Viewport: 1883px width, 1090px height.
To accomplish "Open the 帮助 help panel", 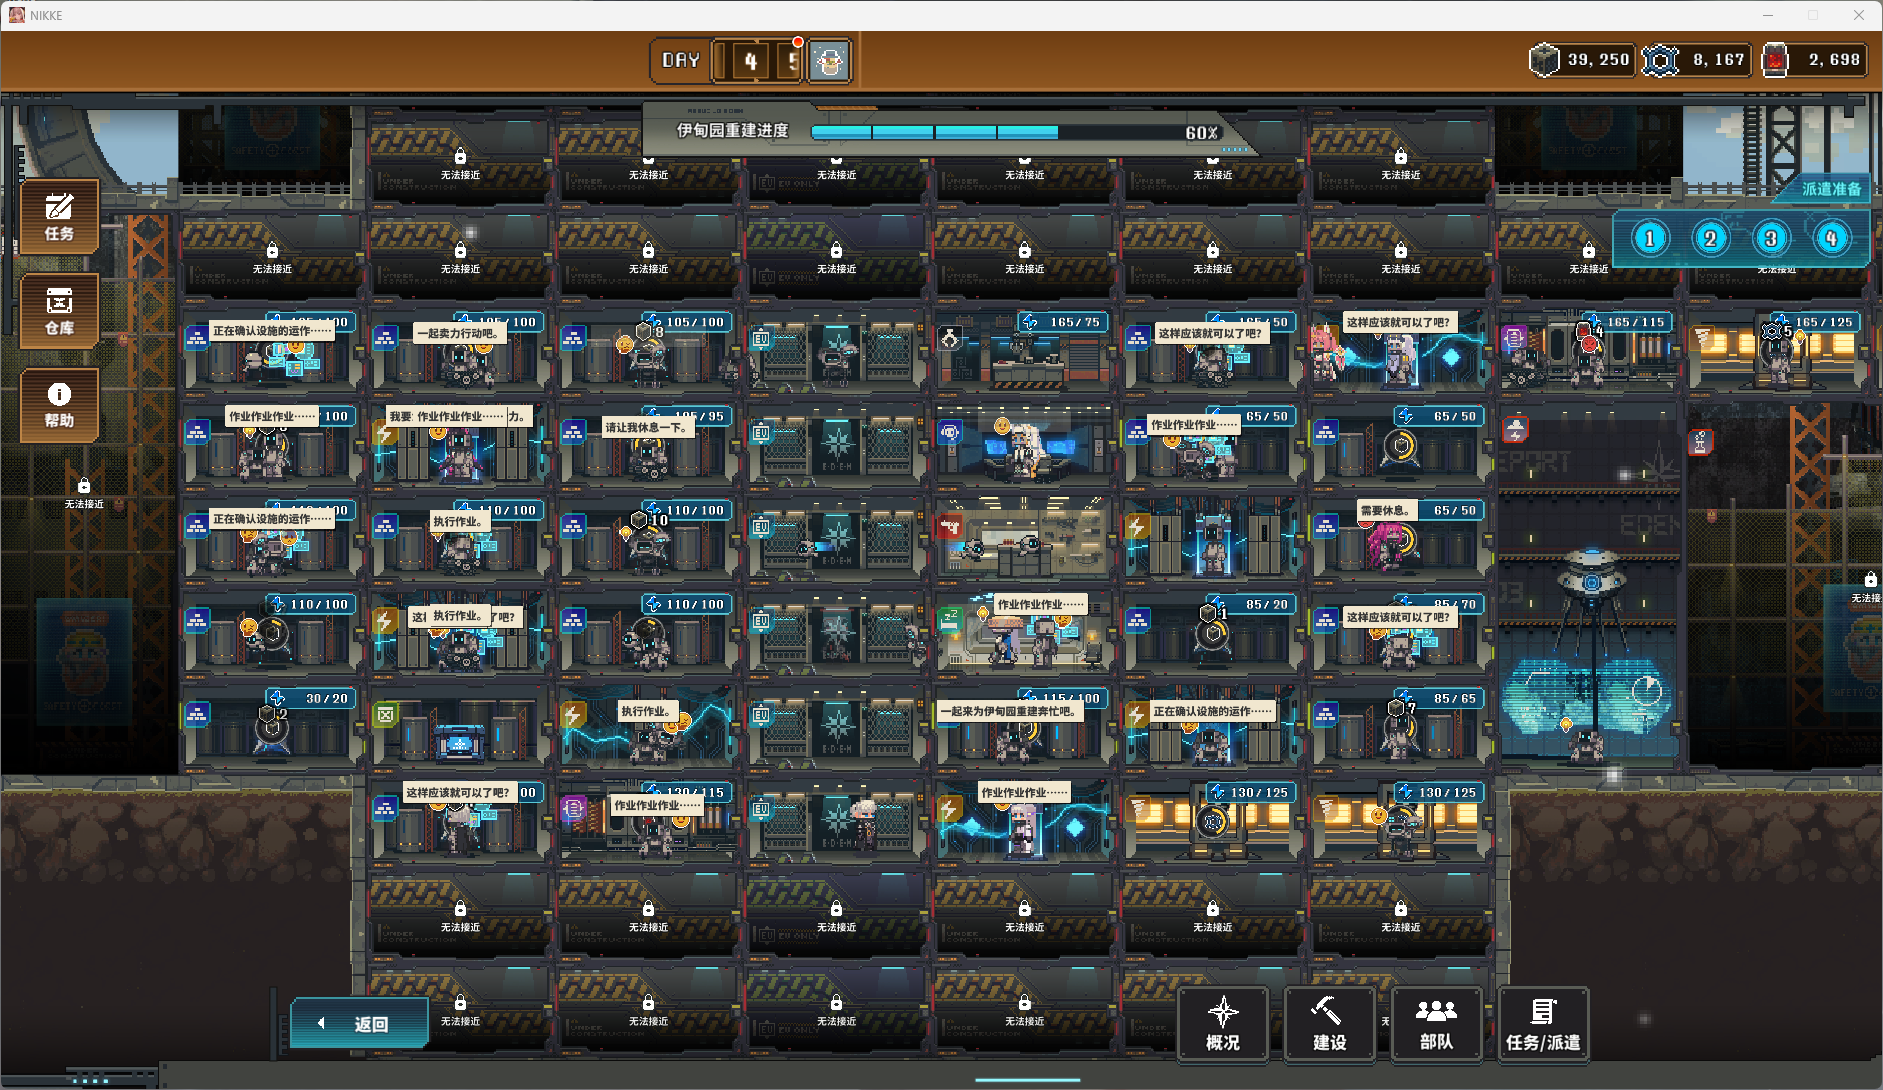I will [x=59, y=405].
